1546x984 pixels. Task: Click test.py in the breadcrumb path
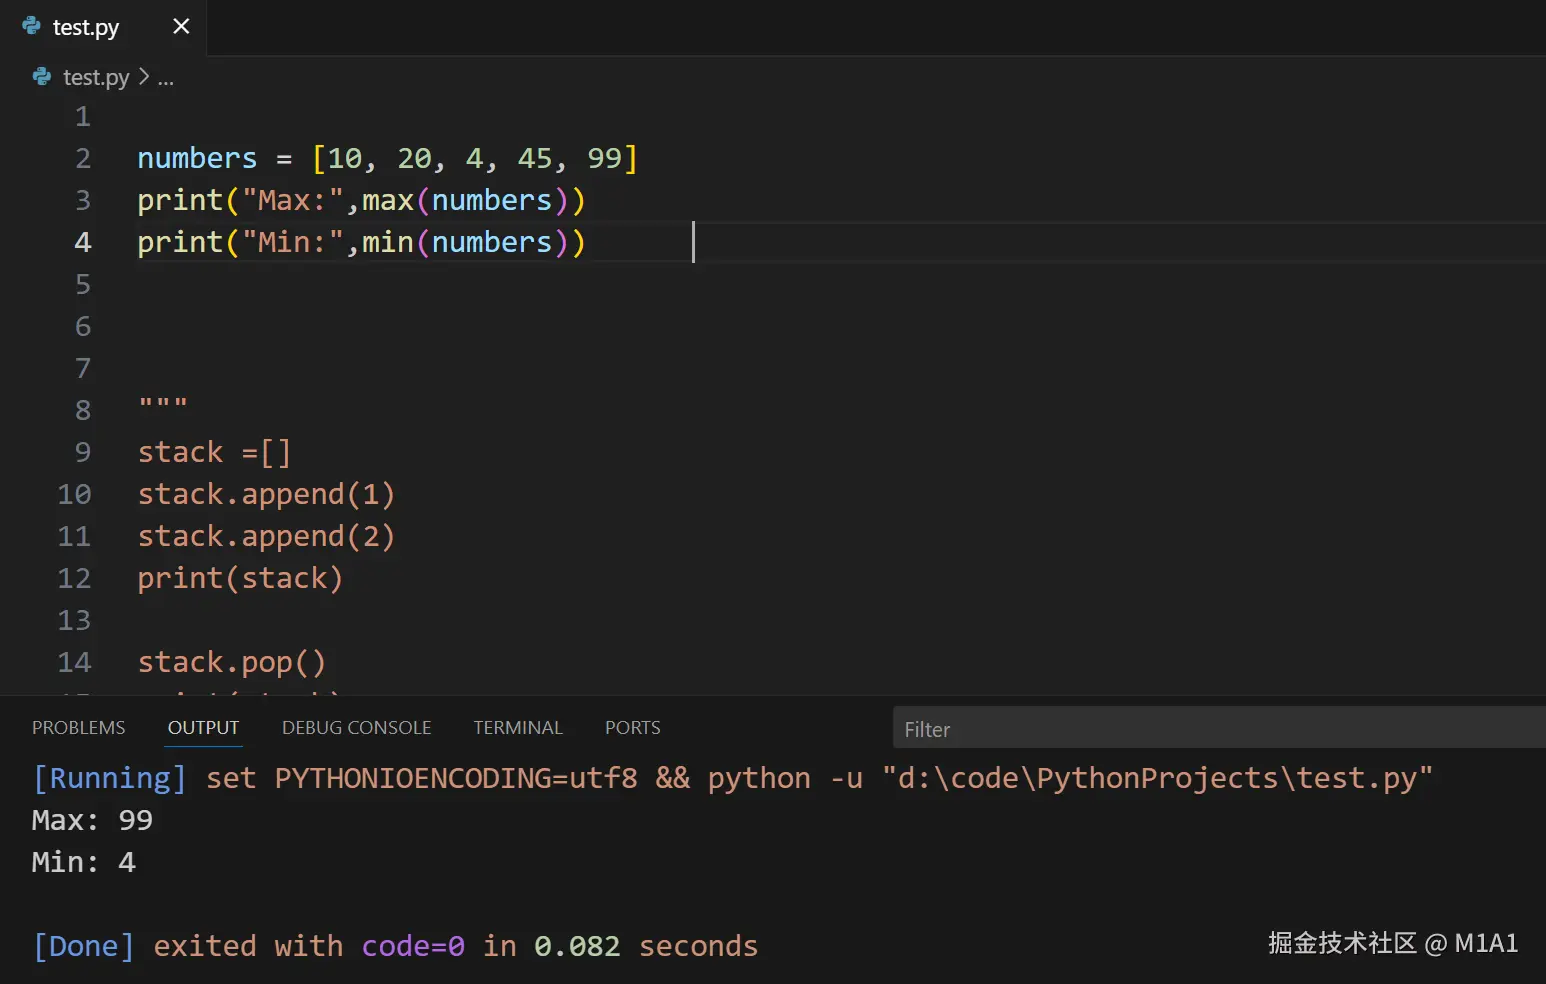click(96, 77)
